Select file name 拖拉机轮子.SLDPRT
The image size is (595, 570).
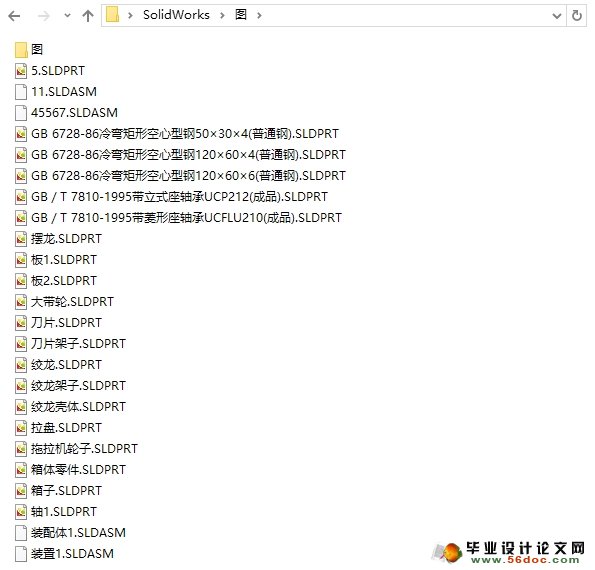(x=85, y=449)
